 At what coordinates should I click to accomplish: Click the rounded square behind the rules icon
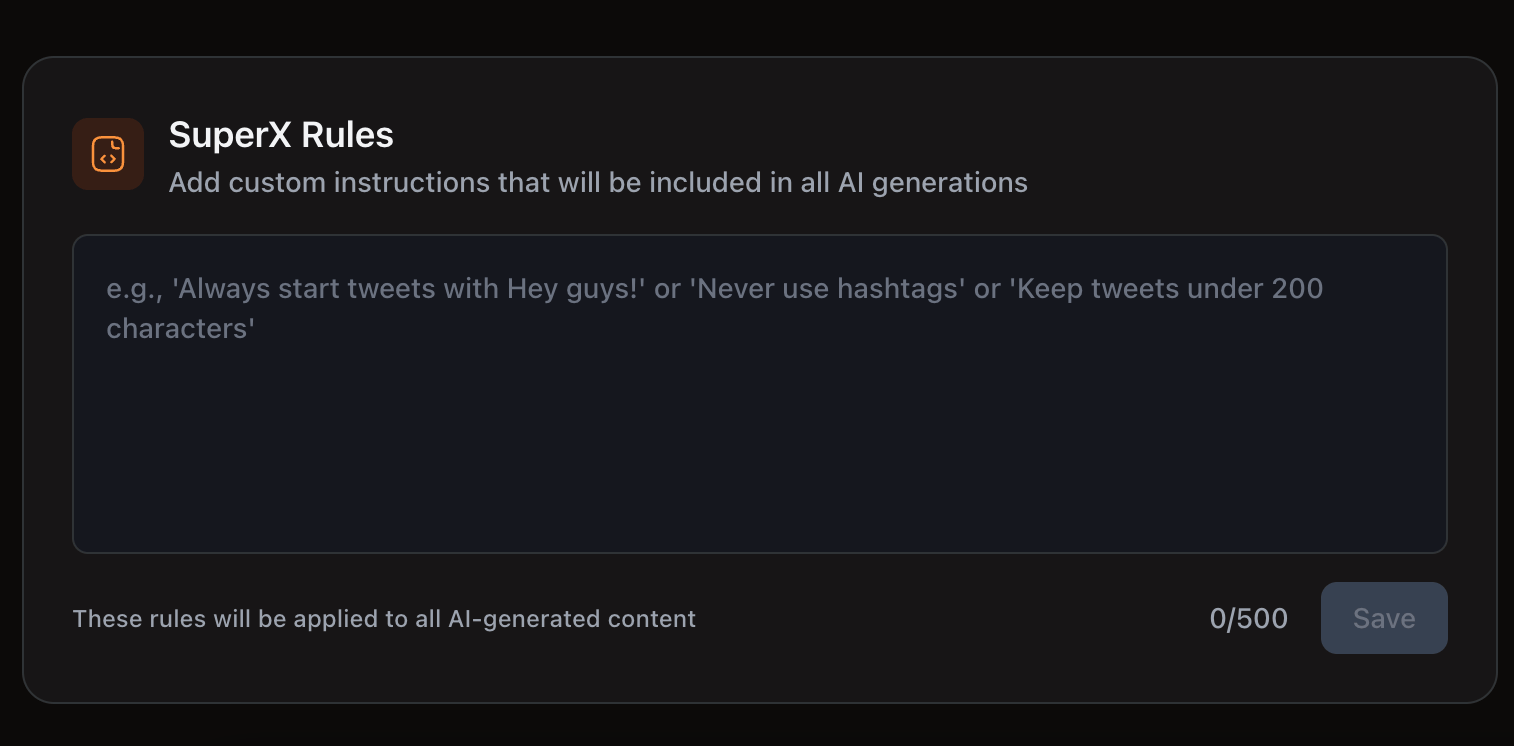tap(84, 130)
